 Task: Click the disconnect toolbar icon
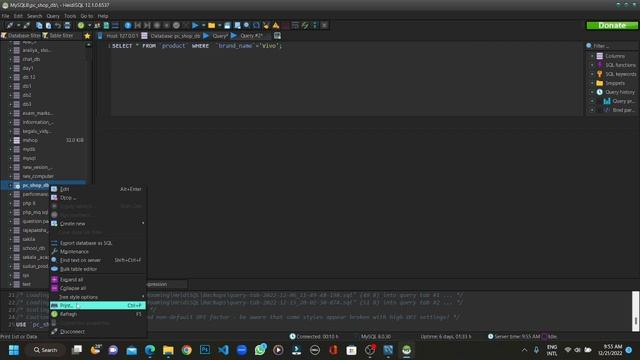27,25
